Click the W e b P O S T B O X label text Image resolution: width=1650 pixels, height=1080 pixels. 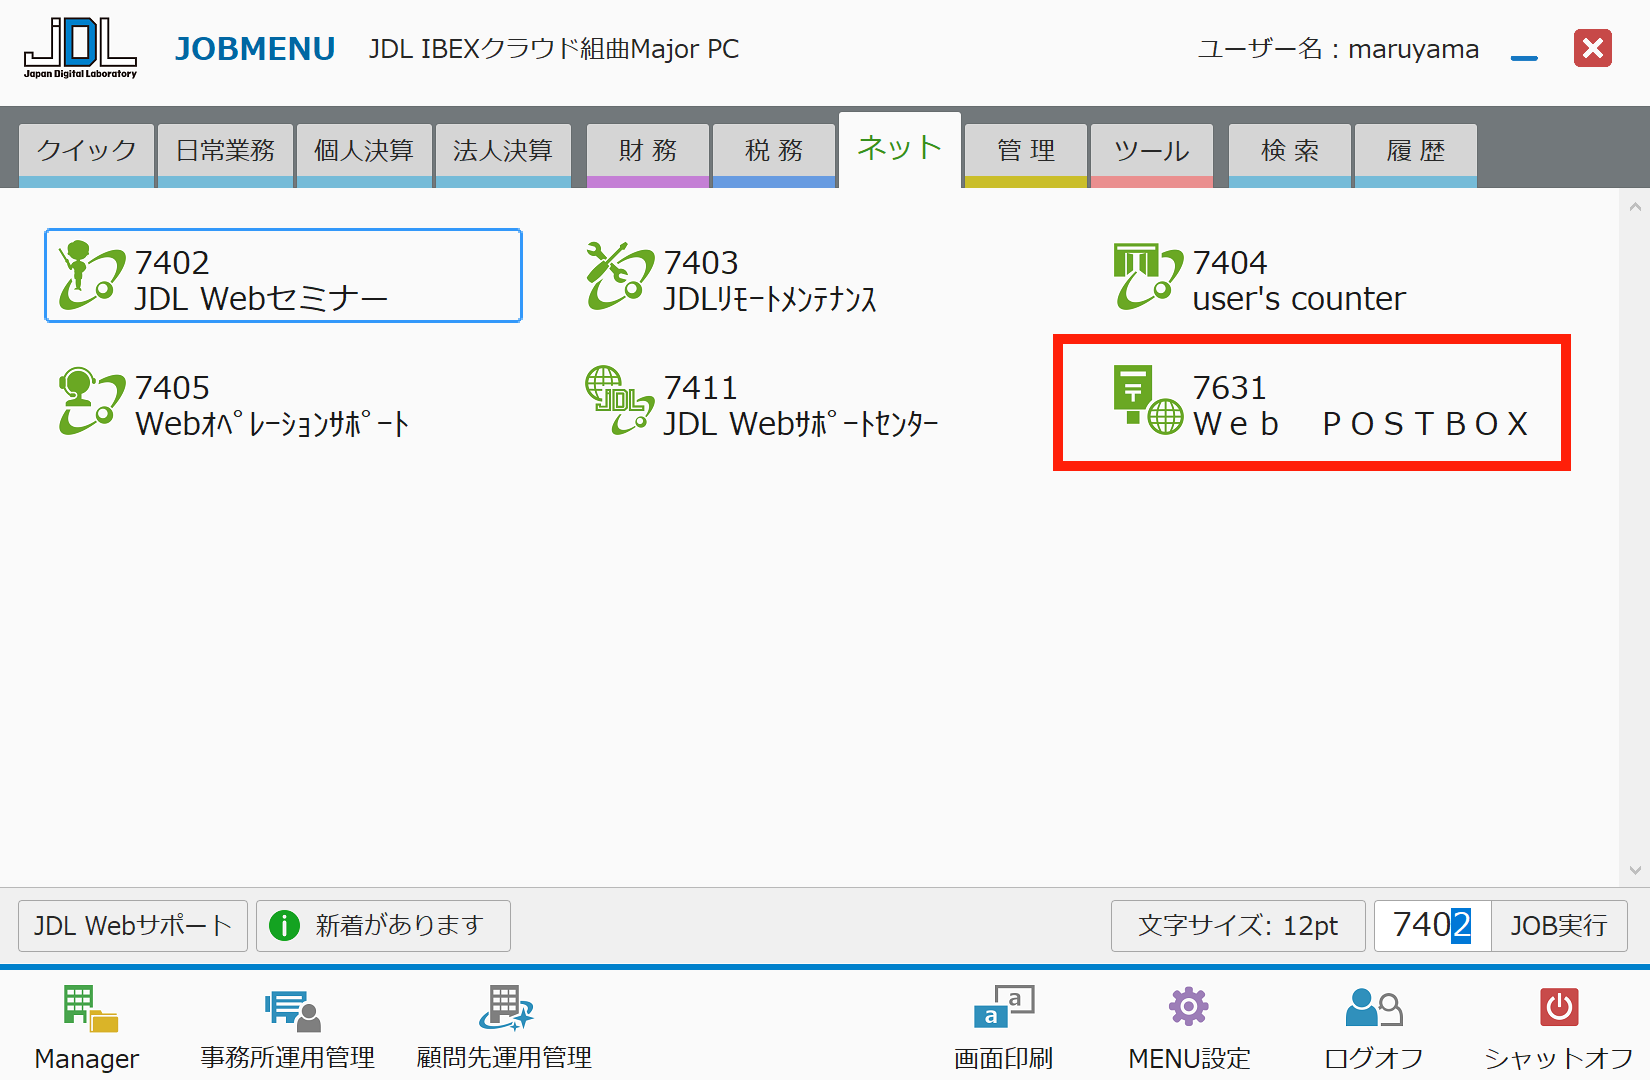[1361, 424]
